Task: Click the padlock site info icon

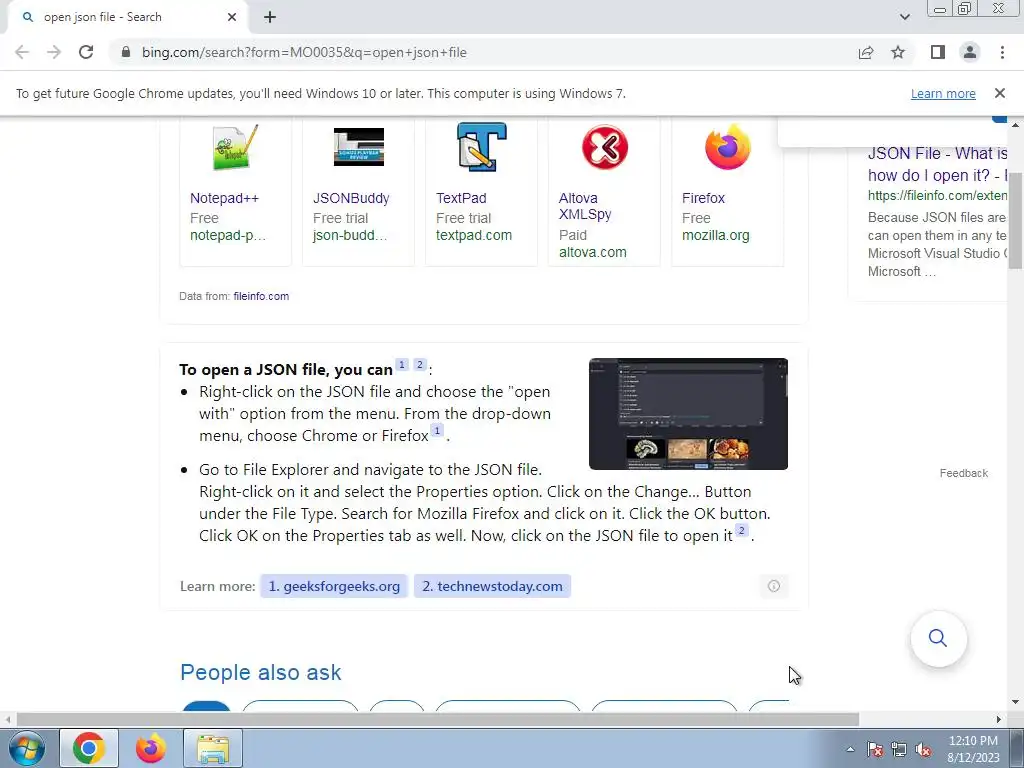Action: 126,52
